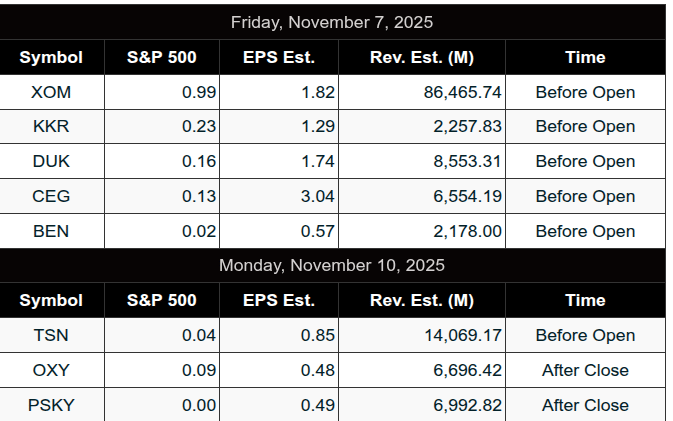Image resolution: width=673 pixels, height=421 pixels.
Task: Click CEG EPS estimate 3.04
Action: coord(318,197)
